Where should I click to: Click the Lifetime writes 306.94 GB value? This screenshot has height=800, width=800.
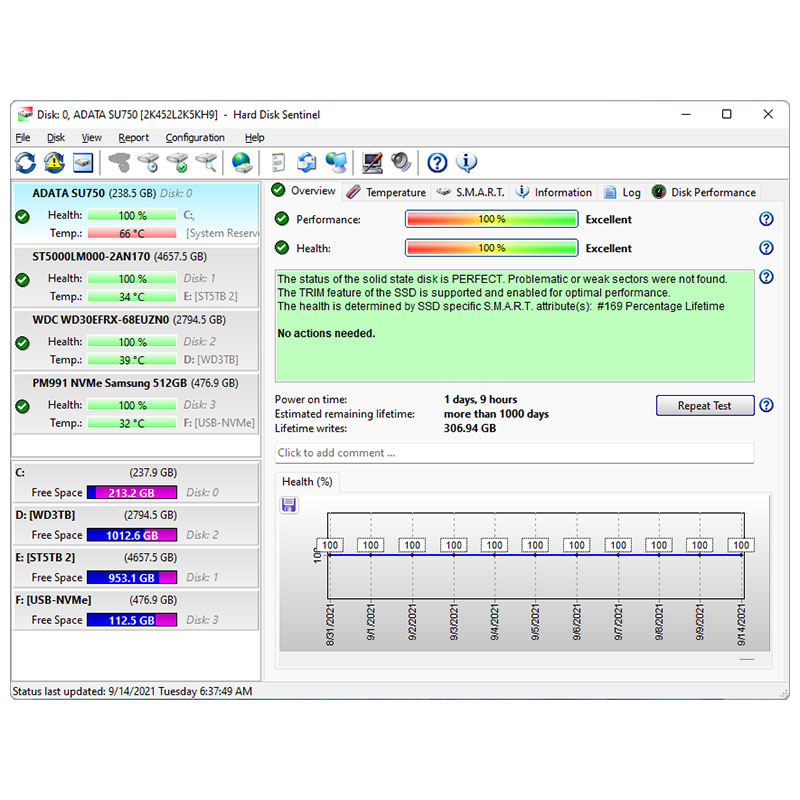(470, 428)
